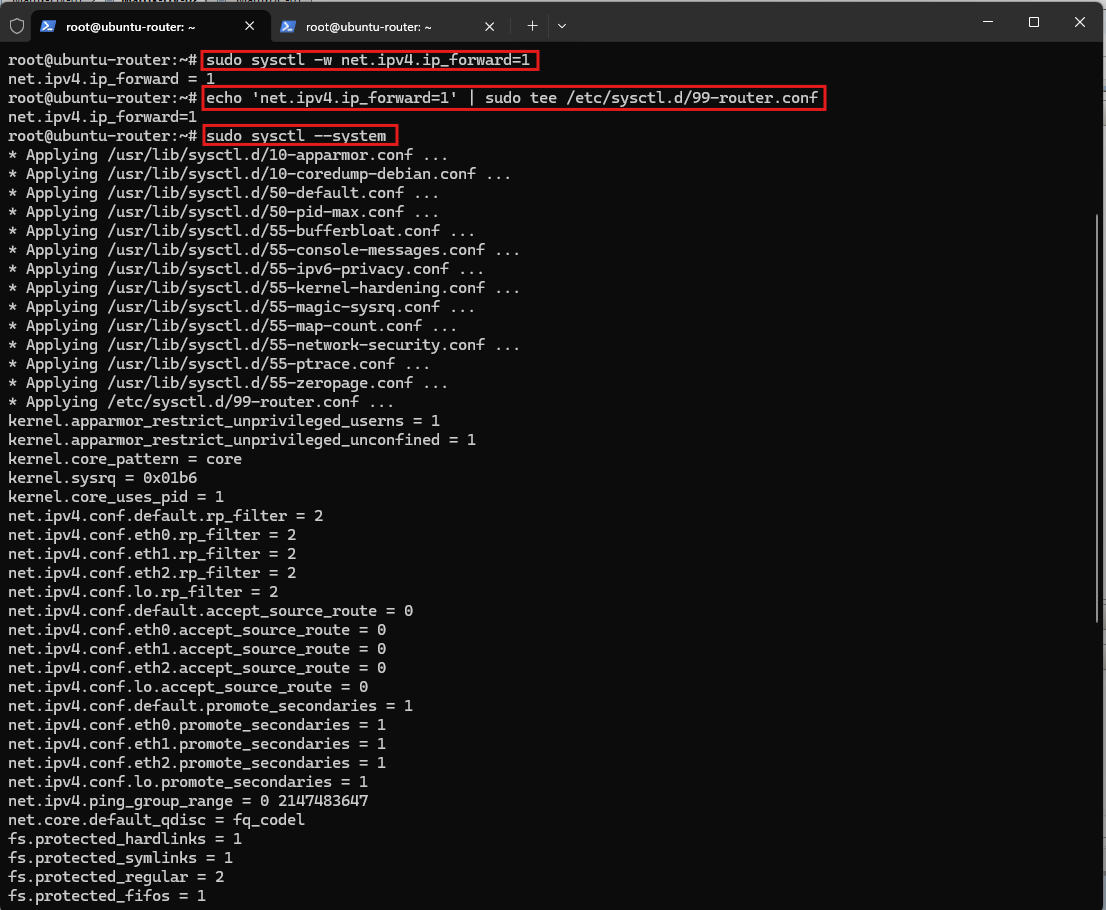
Task: Expand the new-tab profile dropdown chevron
Action: (x=562, y=26)
